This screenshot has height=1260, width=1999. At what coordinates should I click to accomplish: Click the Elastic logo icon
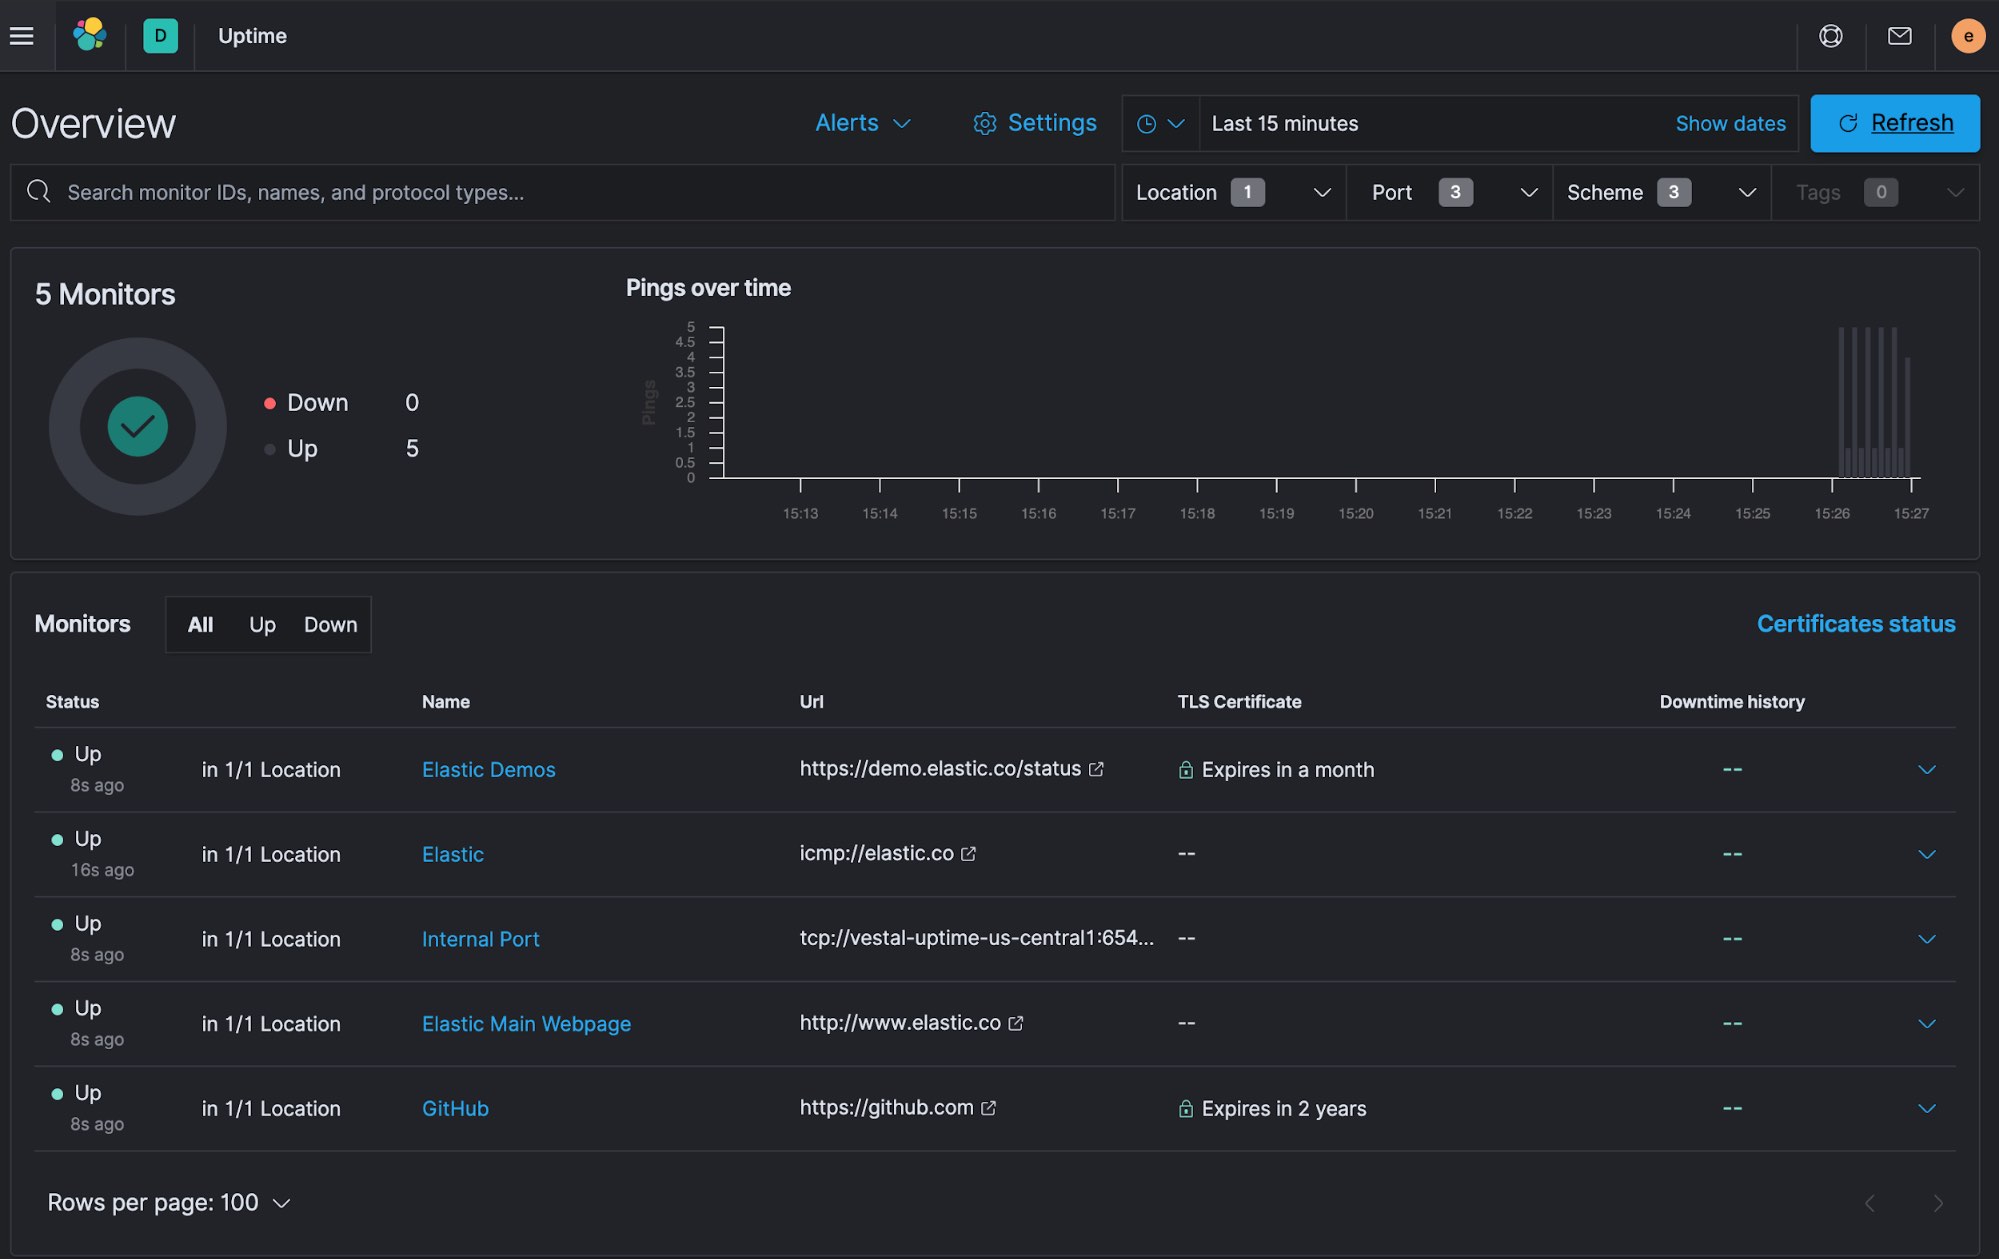click(x=90, y=36)
